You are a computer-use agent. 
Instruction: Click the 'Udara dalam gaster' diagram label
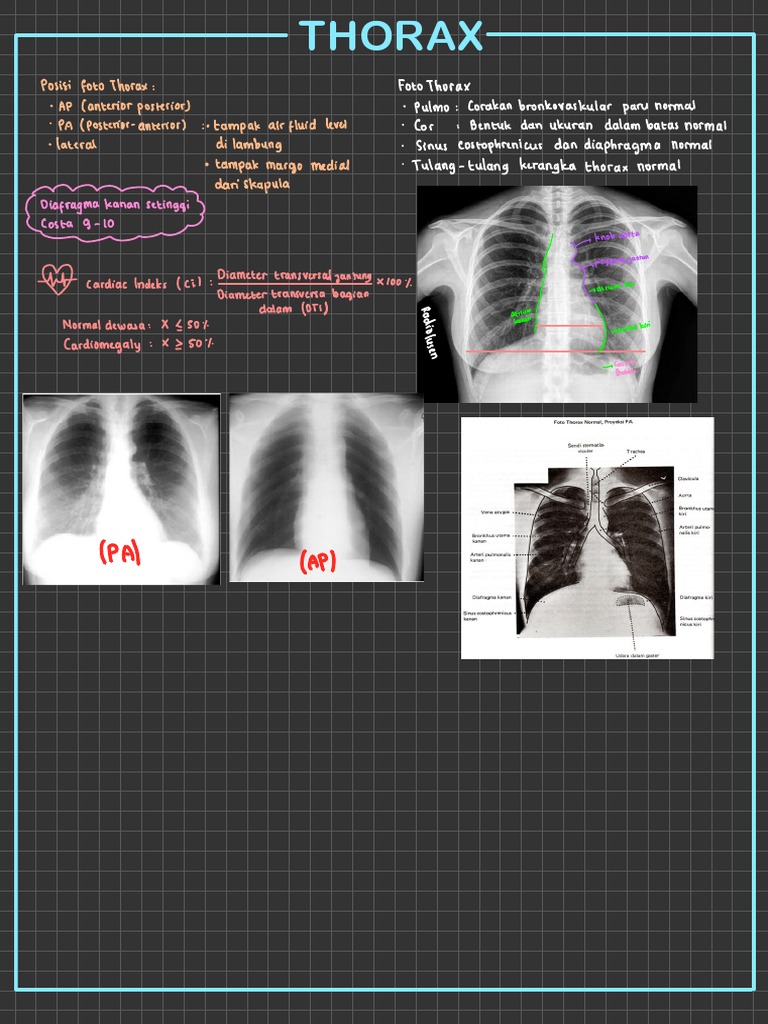[x=637, y=655]
